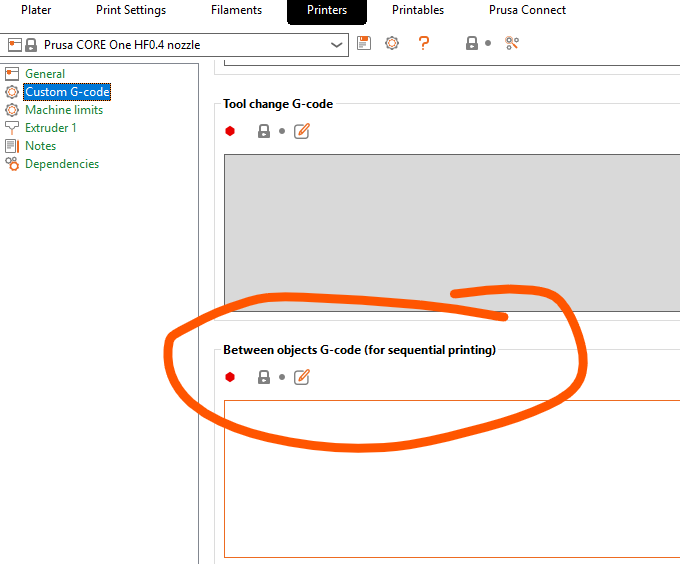Click Tool change G-code red hexagon
The width and height of the screenshot is (680, 564).
pos(230,131)
